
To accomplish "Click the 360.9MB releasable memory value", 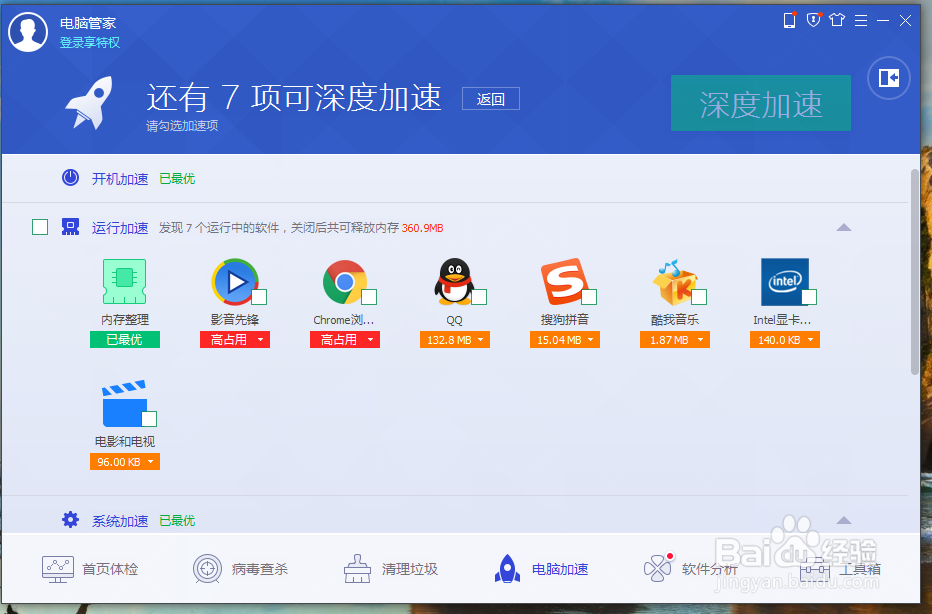I will pos(423,228).
